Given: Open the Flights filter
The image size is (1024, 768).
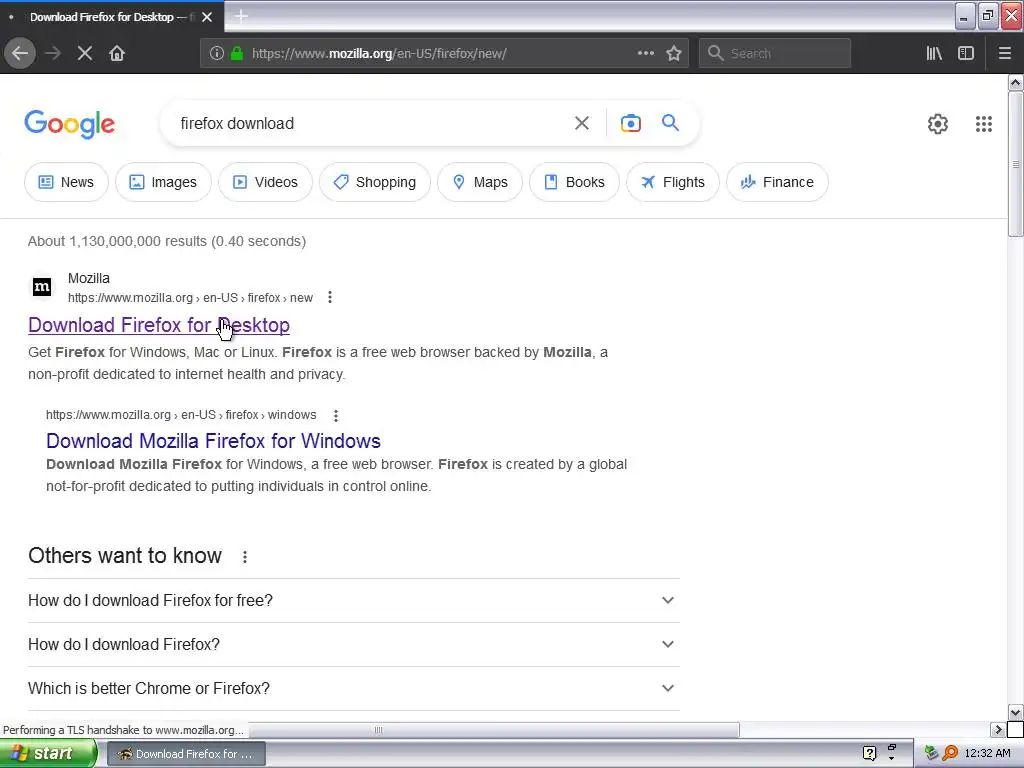Looking at the screenshot, I should pos(673,182).
